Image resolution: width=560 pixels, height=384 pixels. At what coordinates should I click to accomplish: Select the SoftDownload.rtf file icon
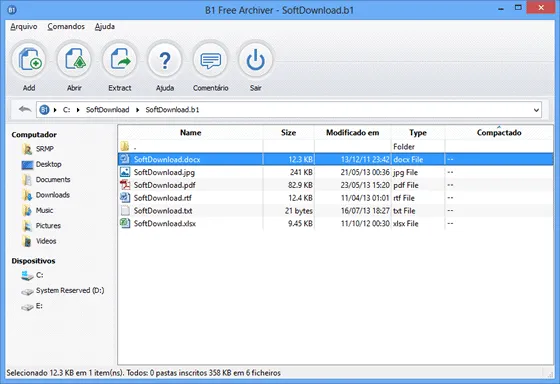[125, 198]
